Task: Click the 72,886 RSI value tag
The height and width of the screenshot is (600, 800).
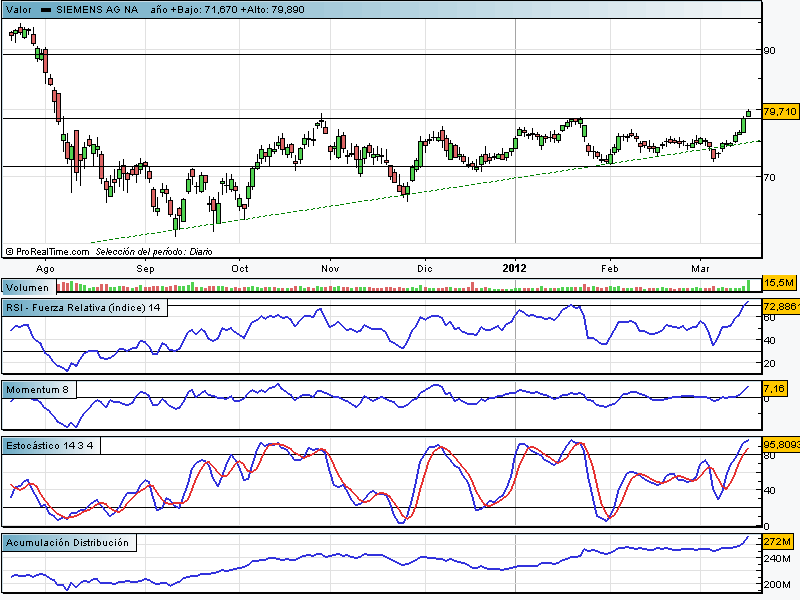Action: point(781,306)
